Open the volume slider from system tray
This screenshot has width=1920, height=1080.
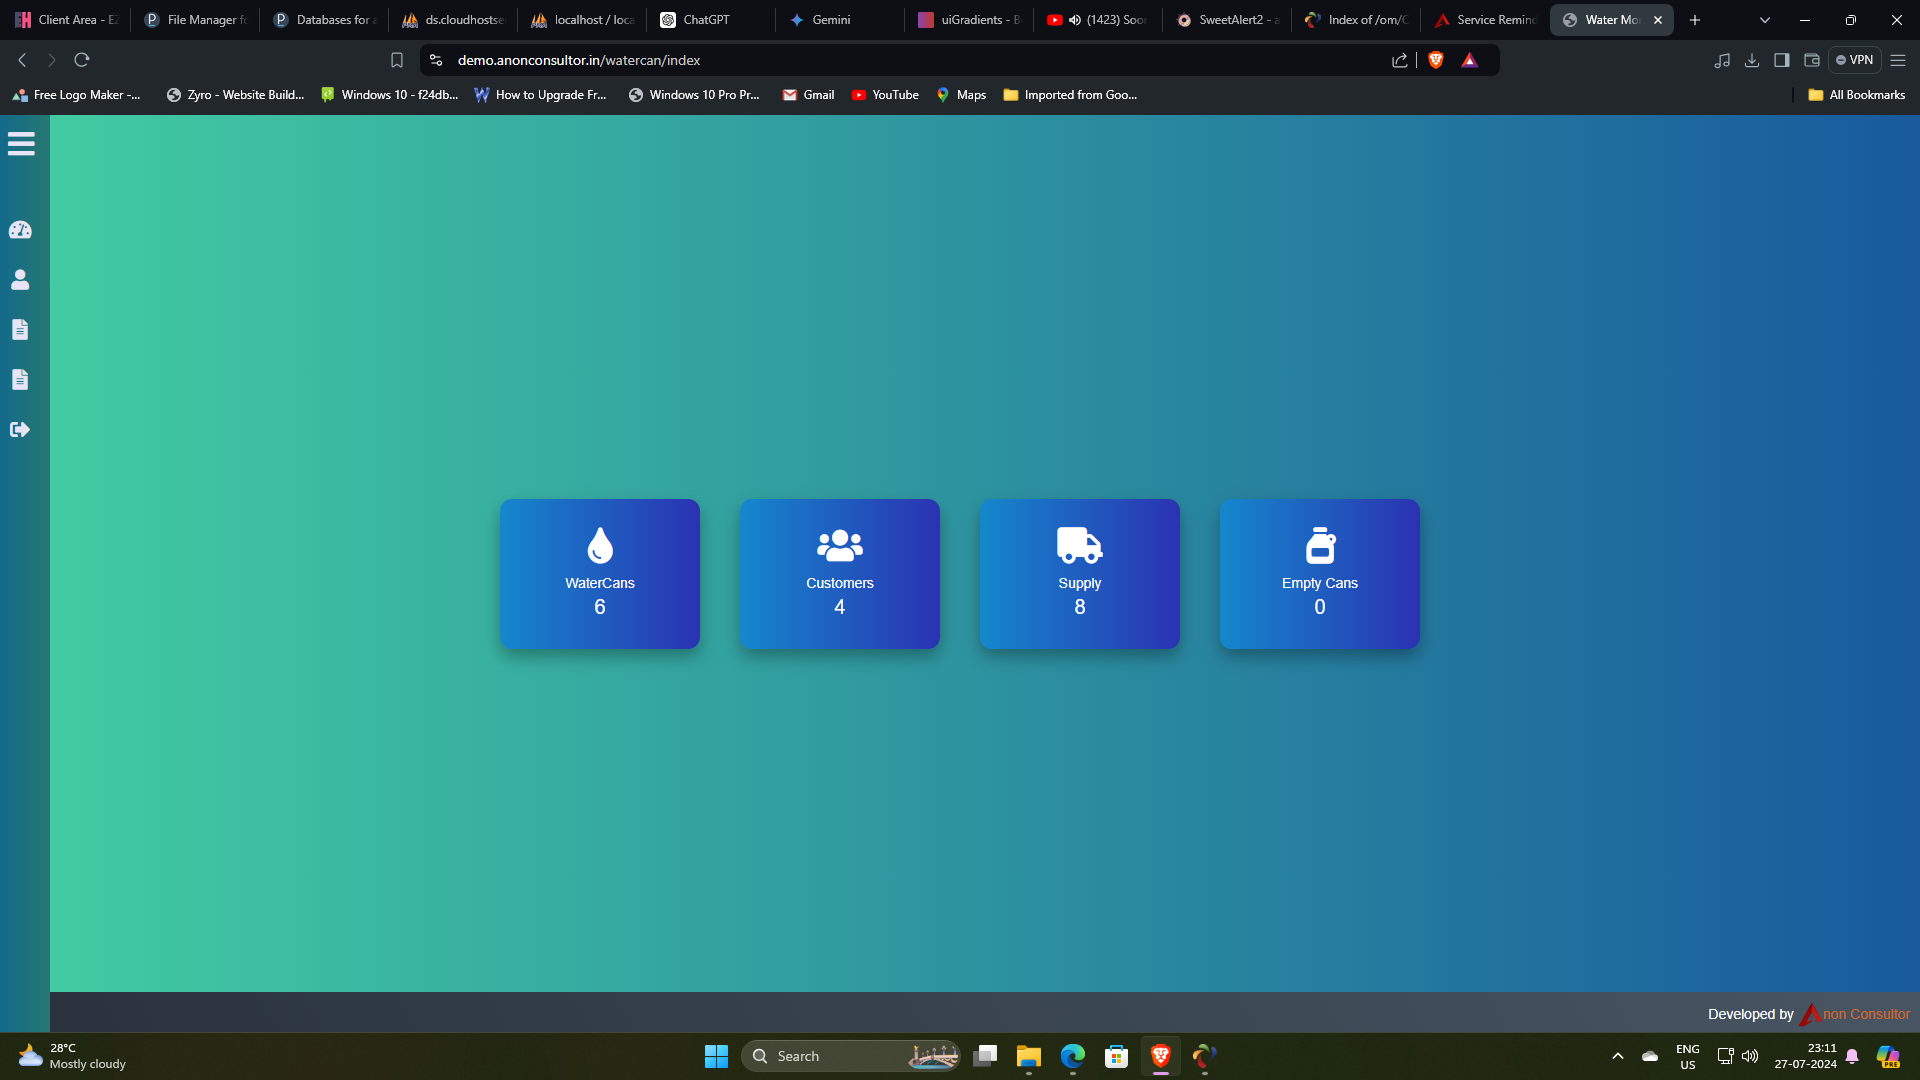[x=1750, y=1056]
